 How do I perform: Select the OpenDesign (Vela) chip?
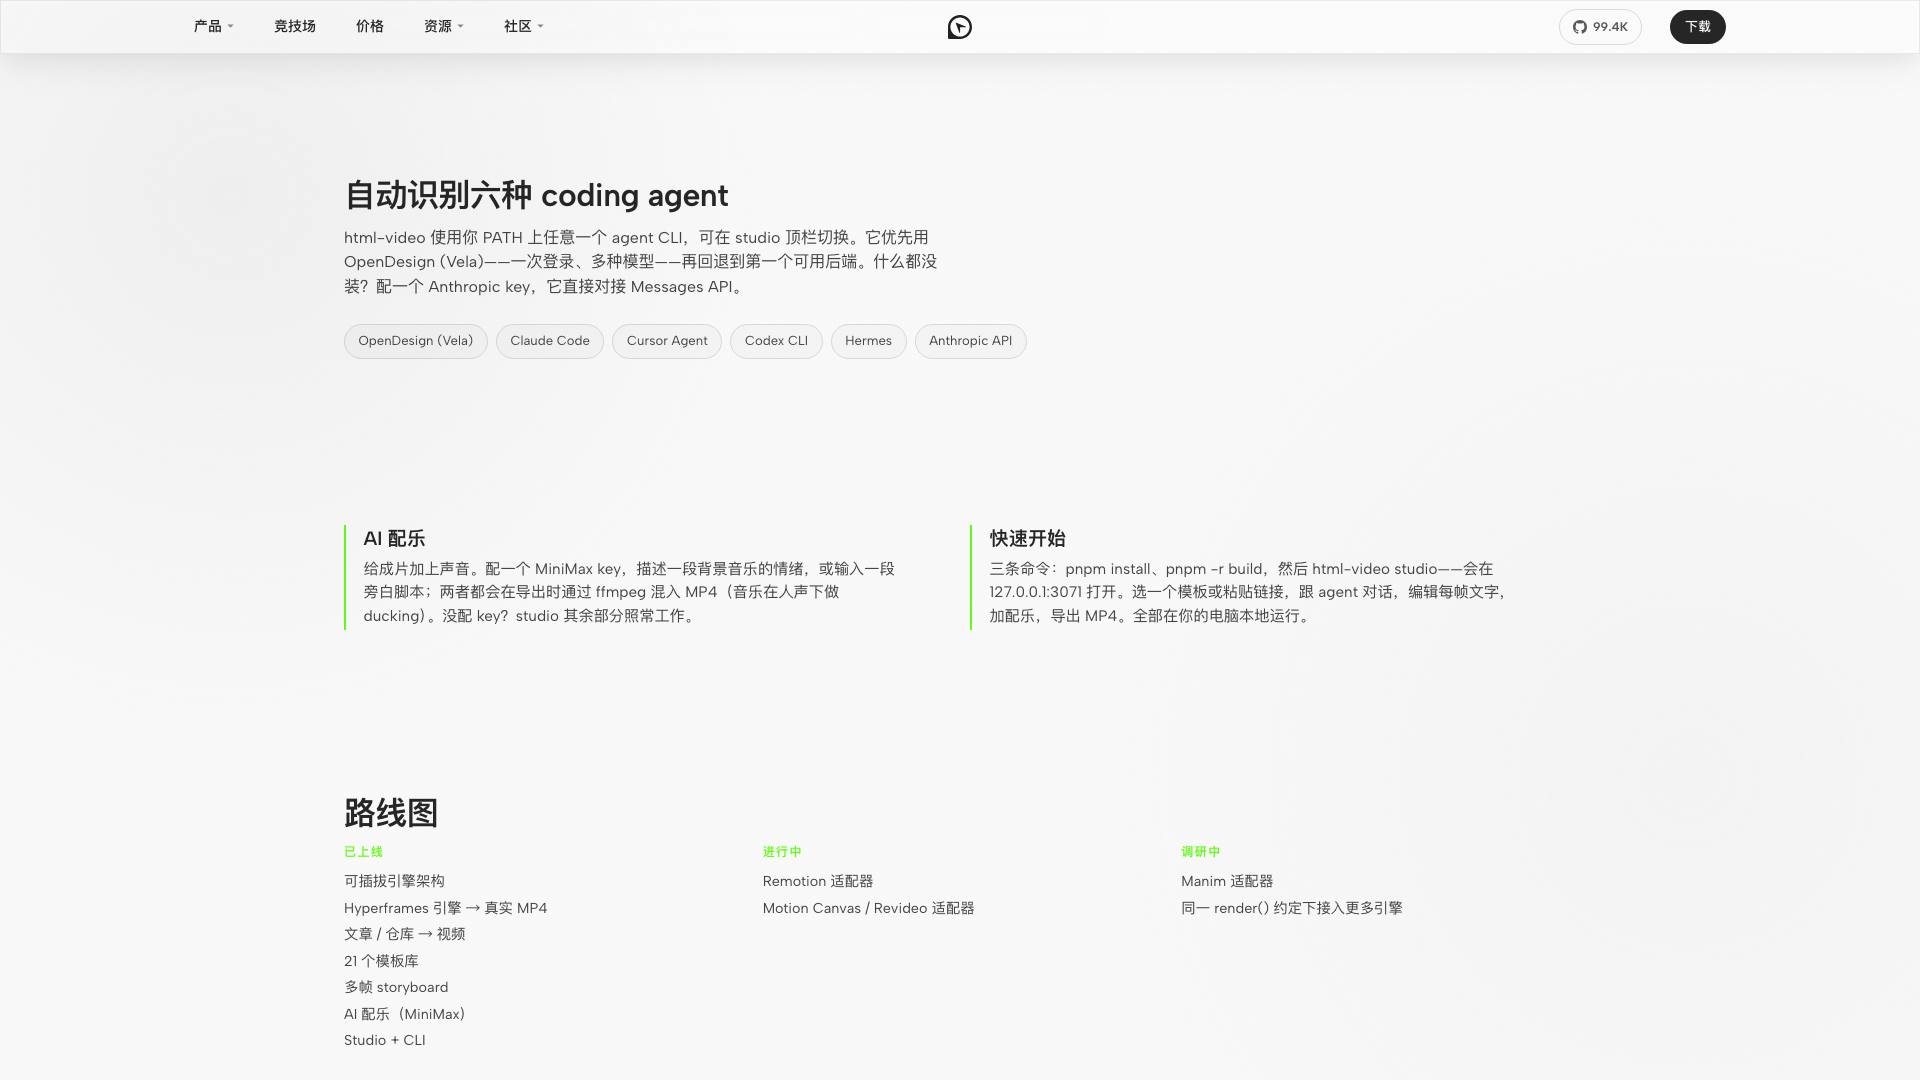(416, 341)
